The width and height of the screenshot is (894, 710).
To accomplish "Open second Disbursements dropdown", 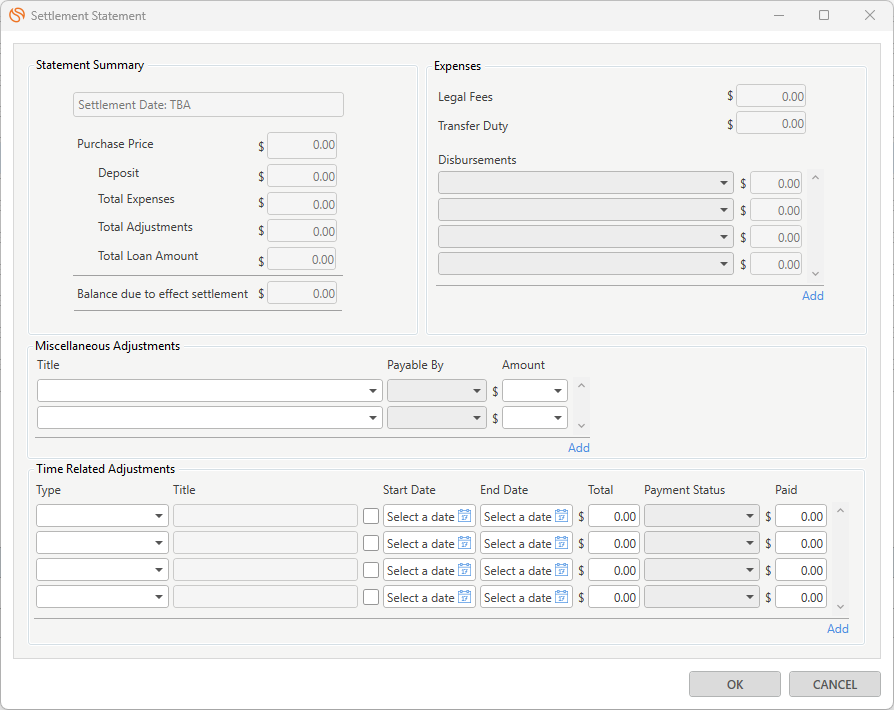I will (586, 210).
